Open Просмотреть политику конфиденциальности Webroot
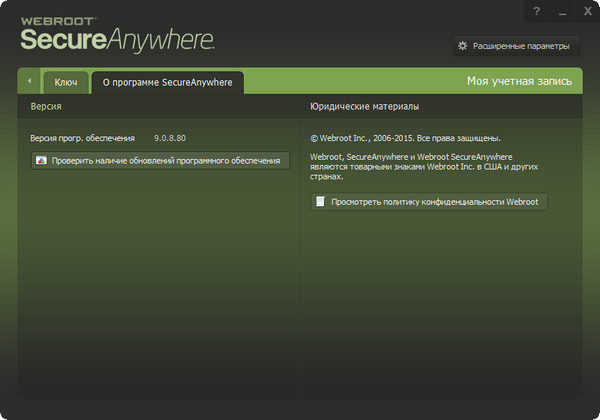 coord(429,202)
